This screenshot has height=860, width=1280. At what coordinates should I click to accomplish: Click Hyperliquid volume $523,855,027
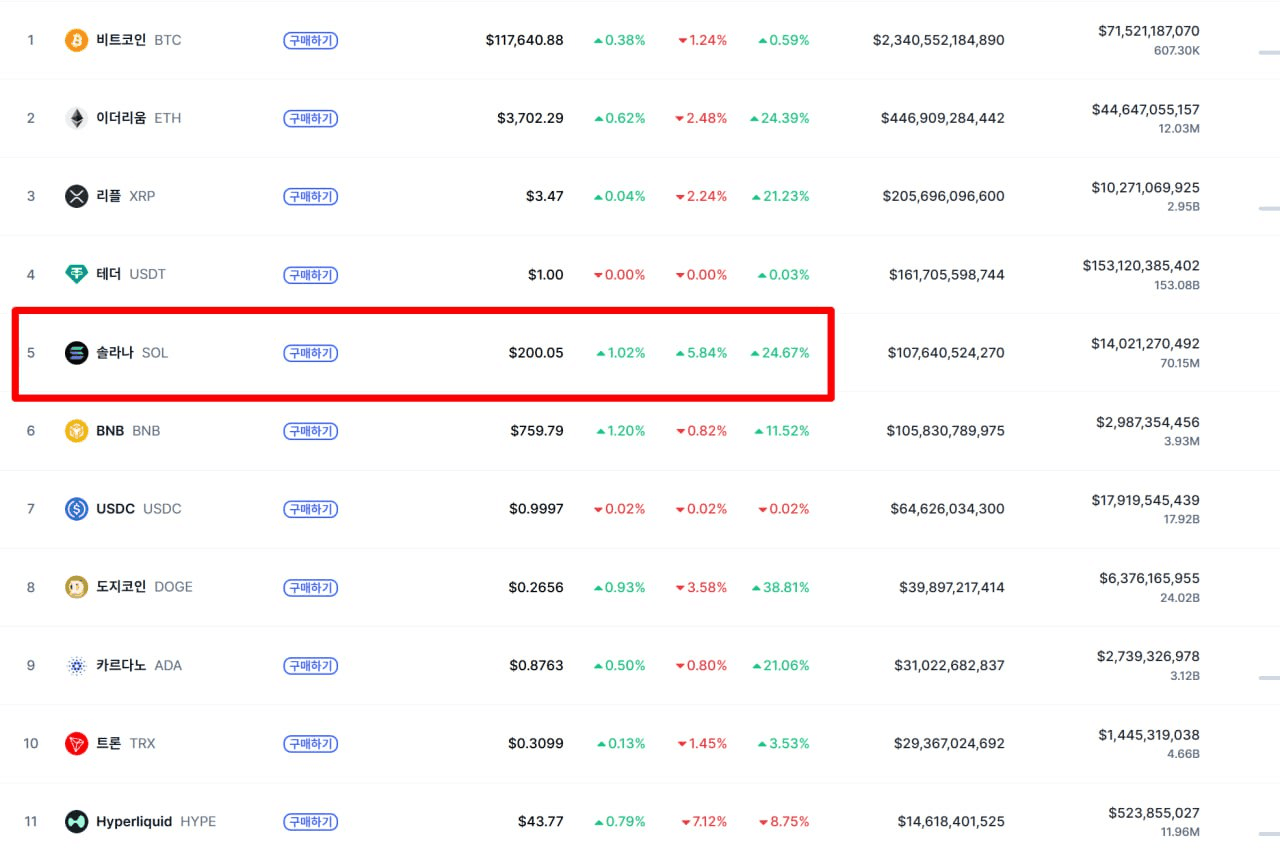pyautogui.click(x=1154, y=813)
